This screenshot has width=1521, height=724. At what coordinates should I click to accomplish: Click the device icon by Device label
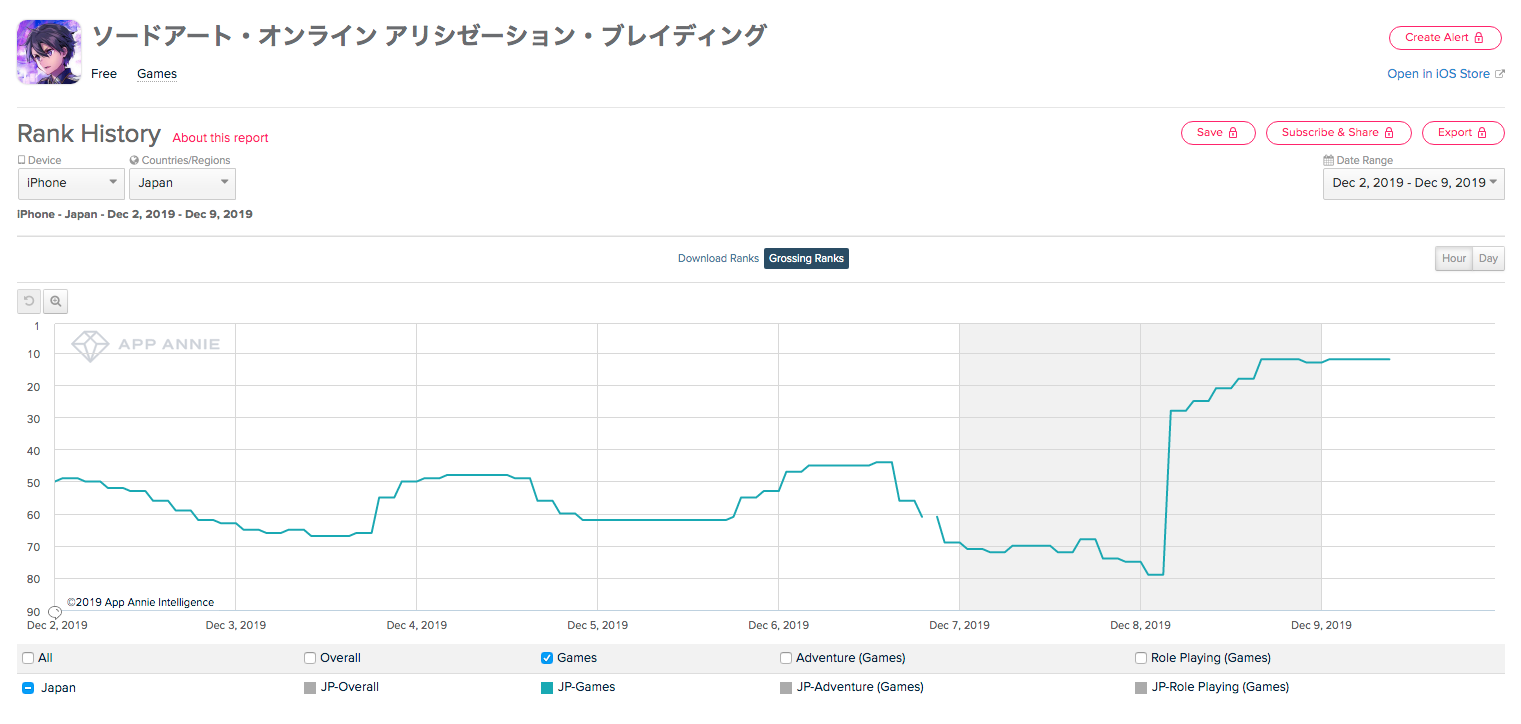pos(21,160)
